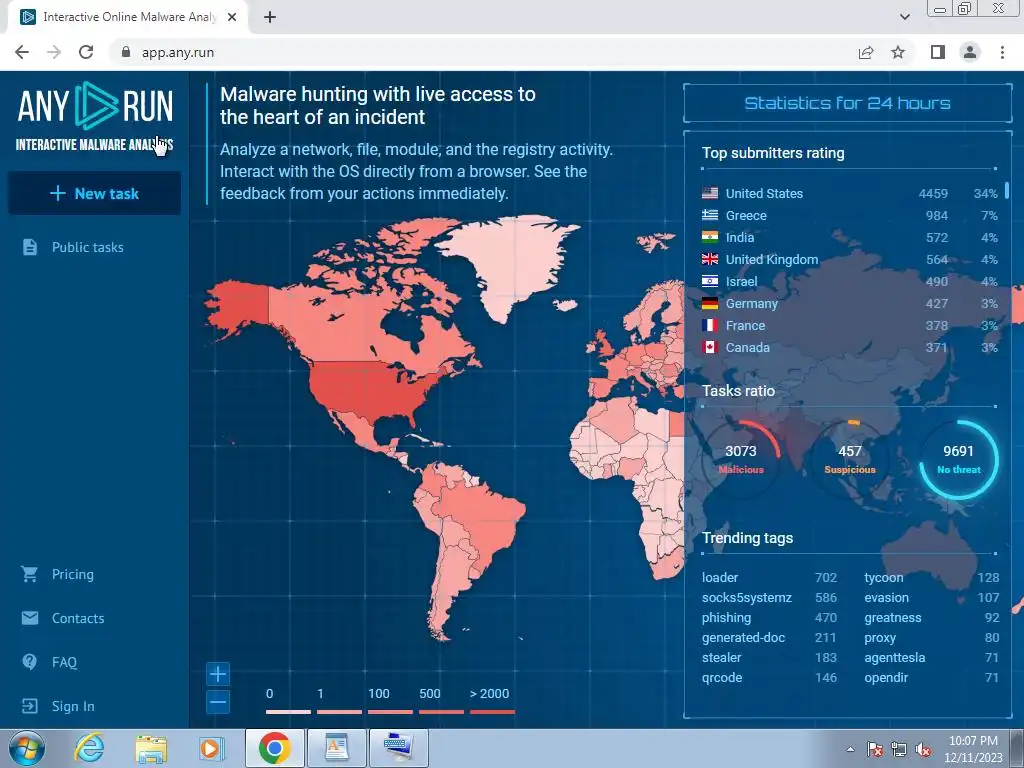This screenshot has width=1024, height=768.
Task: Open the FAQ section
Action: coord(64,662)
